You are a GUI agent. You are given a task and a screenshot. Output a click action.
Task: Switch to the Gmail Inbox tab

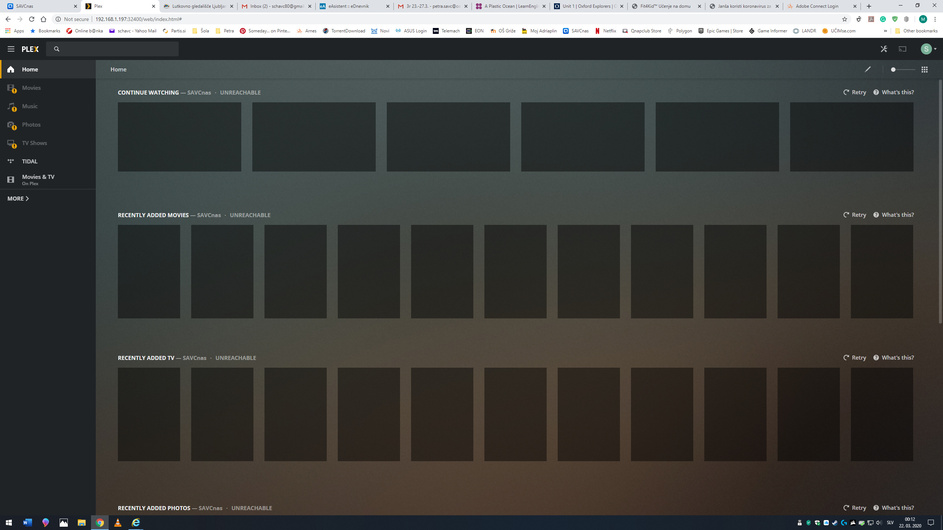coord(275,6)
